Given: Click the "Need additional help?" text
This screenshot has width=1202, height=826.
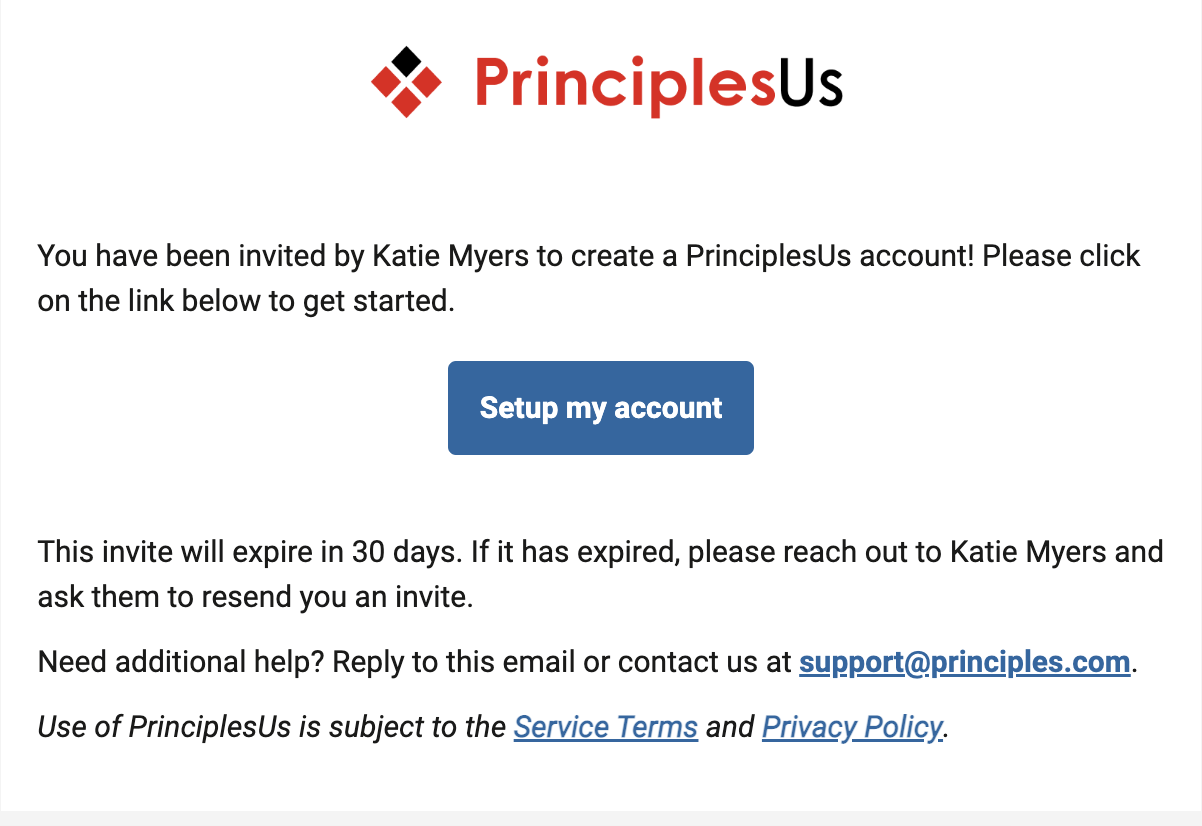Looking at the screenshot, I should click(180, 662).
